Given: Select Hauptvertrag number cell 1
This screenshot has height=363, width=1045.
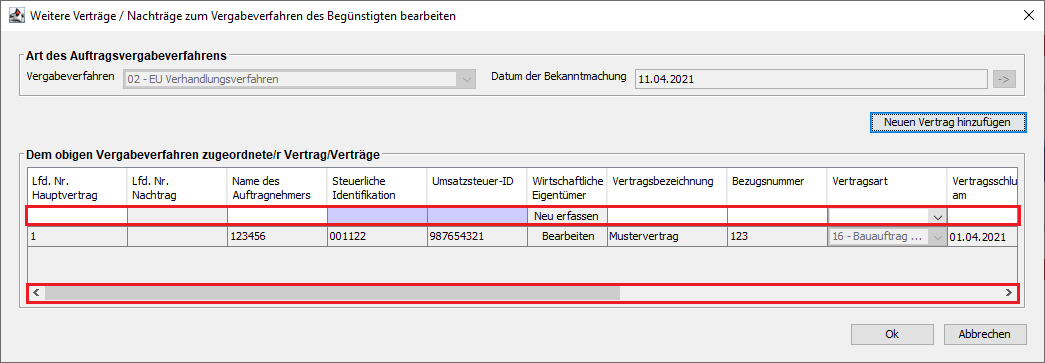Looking at the screenshot, I should (x=77, y=236).
